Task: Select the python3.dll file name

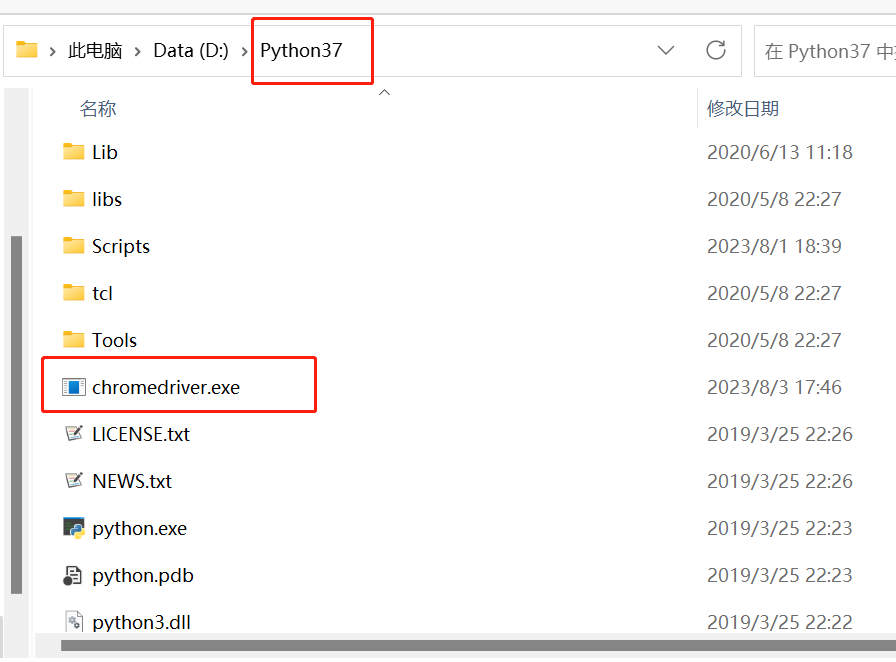Action: click(x=141, y=623)
